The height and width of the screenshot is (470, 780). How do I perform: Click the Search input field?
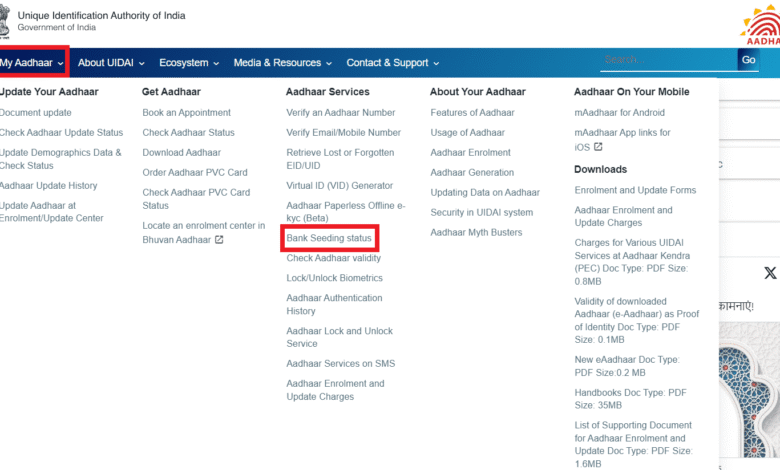click(x=668, y=60)
